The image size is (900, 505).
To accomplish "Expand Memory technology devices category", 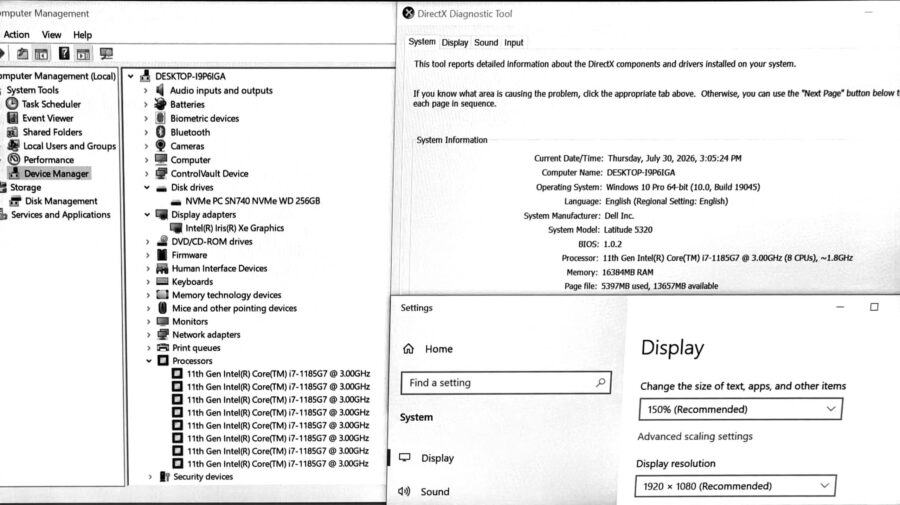I will pyautogui.click(x=148, y=295).
